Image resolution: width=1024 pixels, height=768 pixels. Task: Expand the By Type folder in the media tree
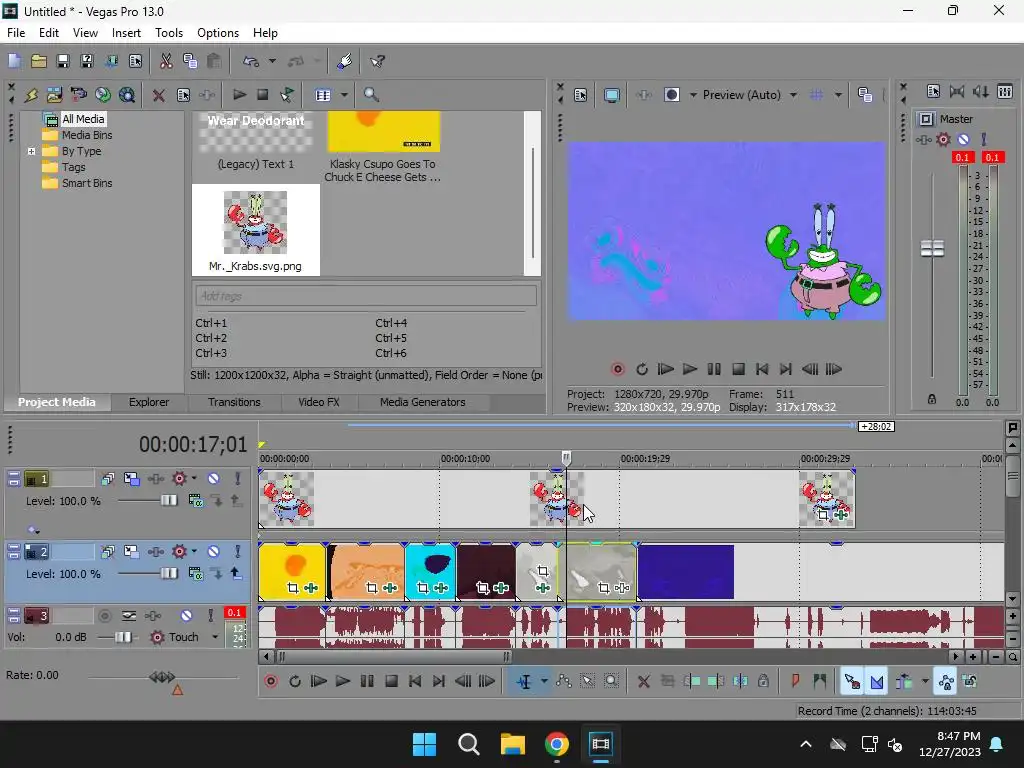pos(31,152)
